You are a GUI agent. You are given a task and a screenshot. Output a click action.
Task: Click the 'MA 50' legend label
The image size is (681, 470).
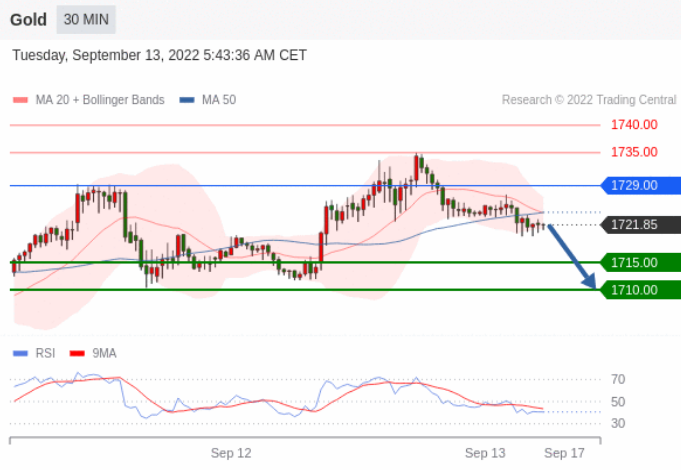point(219,100)
